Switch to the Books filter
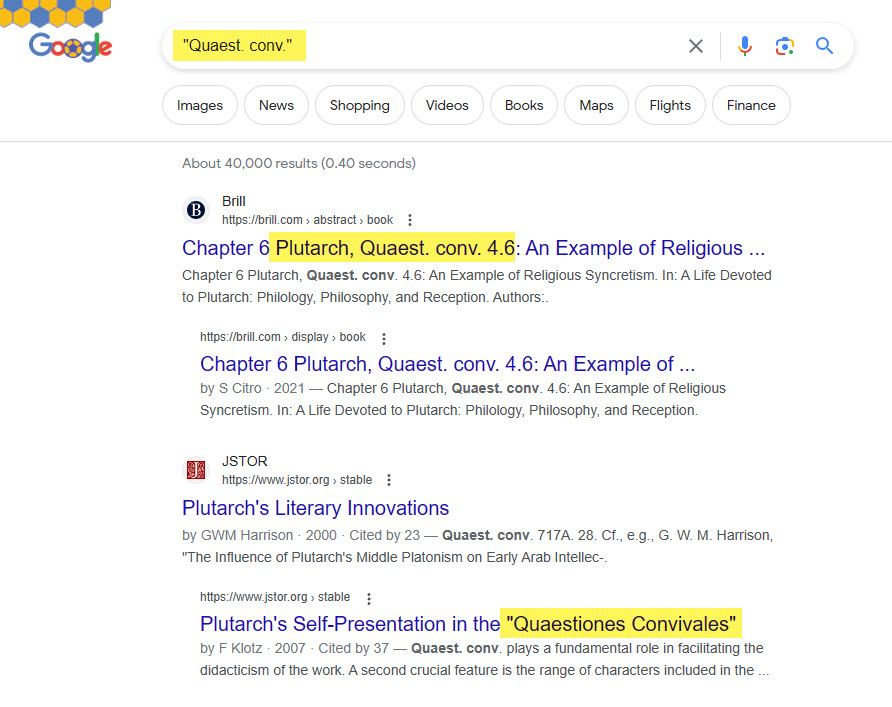Viewport: 892px width, 707px height. [524, 105]
